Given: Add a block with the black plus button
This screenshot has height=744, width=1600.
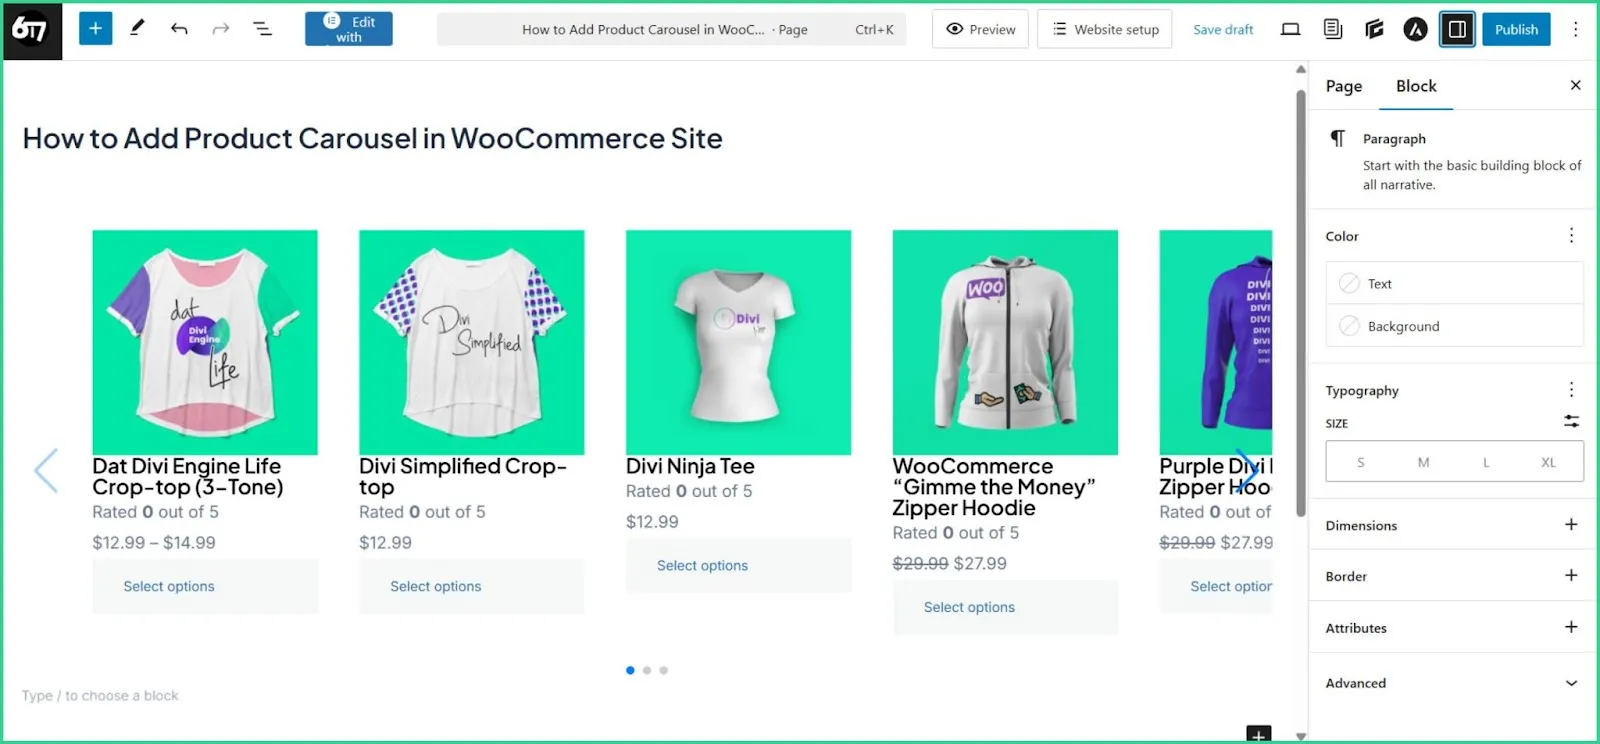Looking at the screenshot, I should [x=1259, y=734].
